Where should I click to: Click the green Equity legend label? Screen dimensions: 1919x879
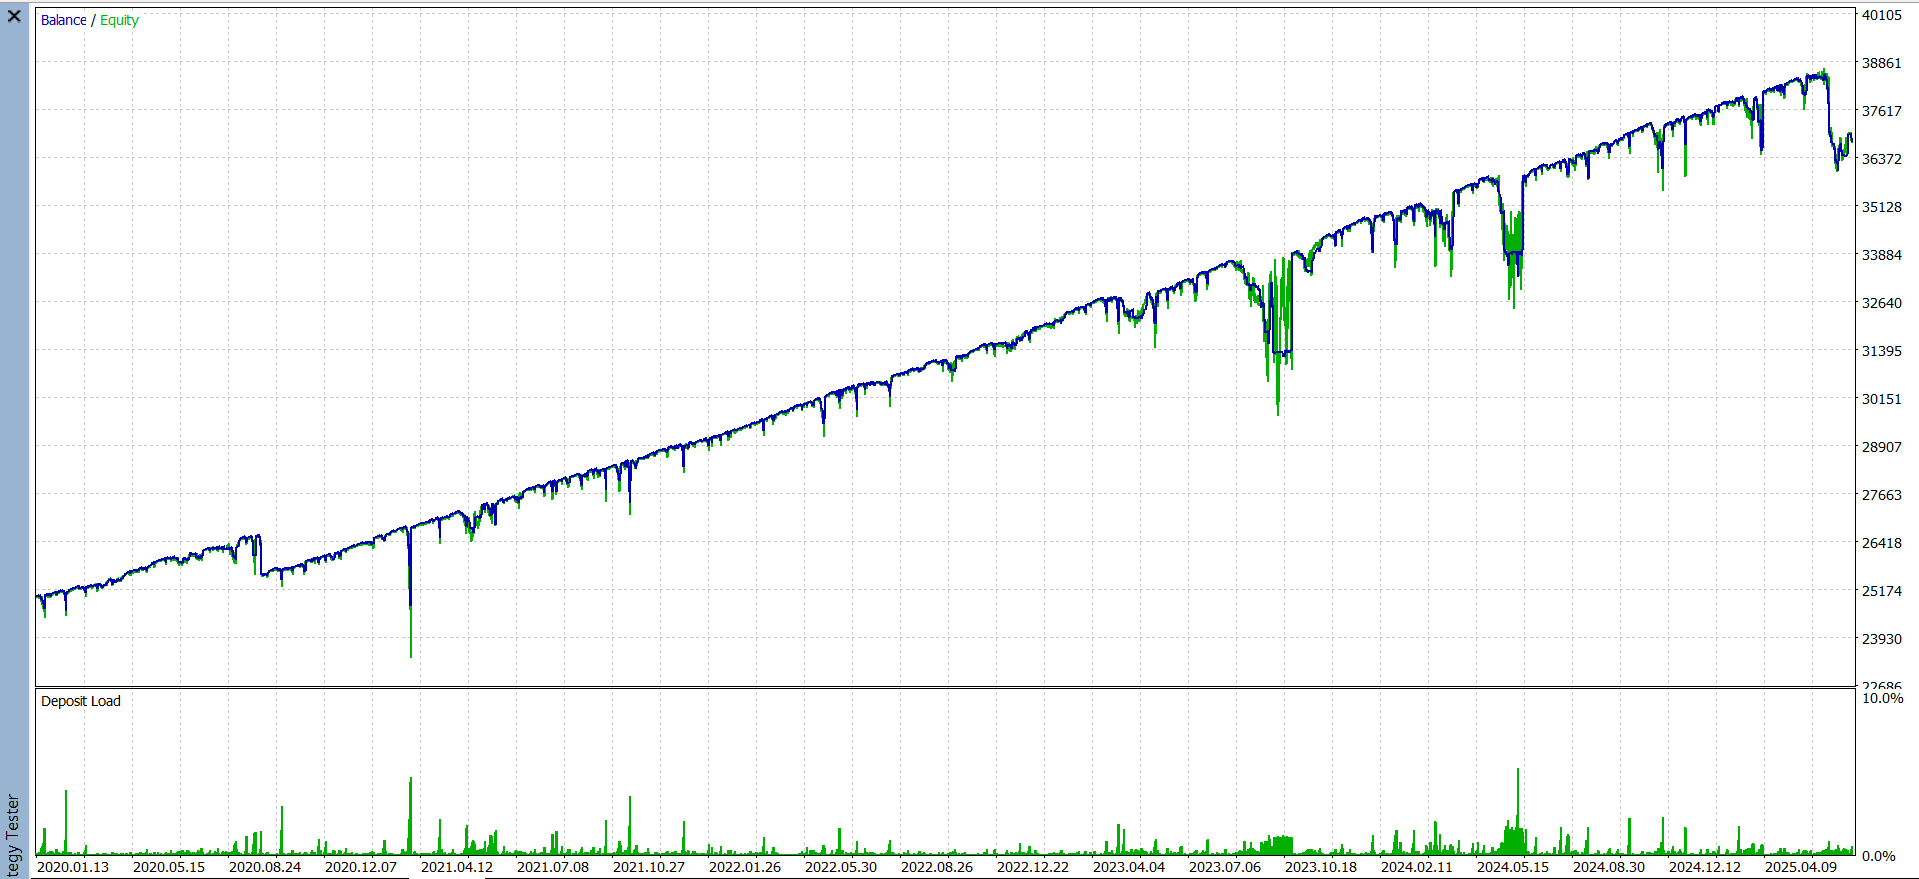pyautogui.click(x=119, y=20)
